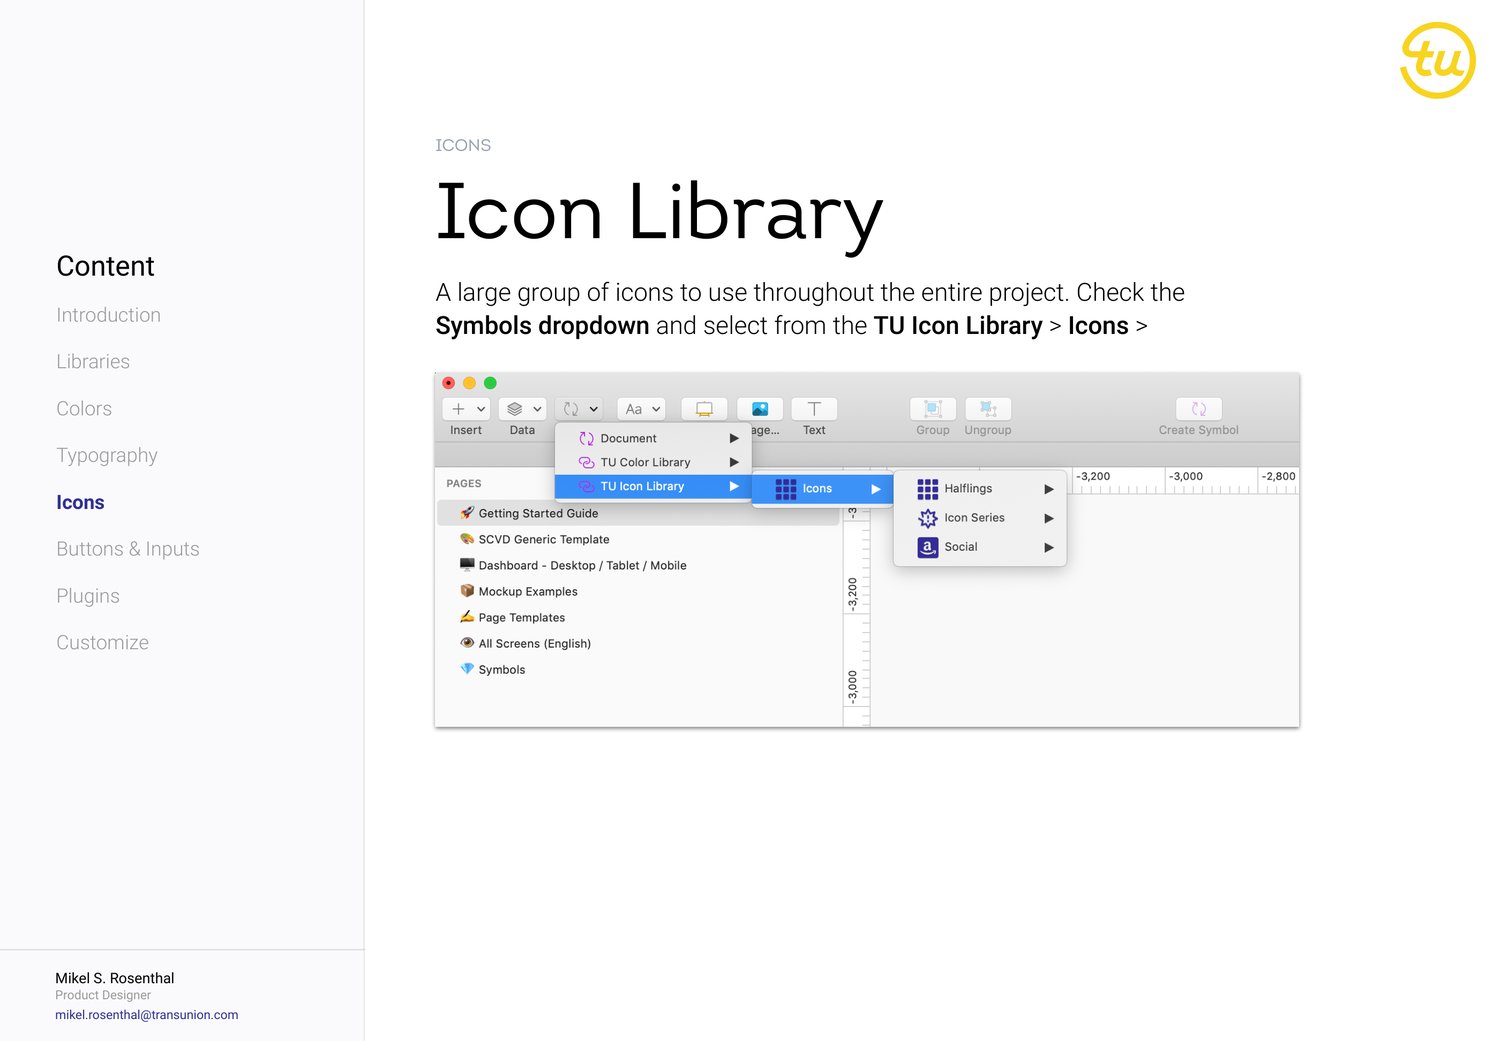Click the Icon Series gear icon
The image size is (1500, 1041).
point(928,518)
